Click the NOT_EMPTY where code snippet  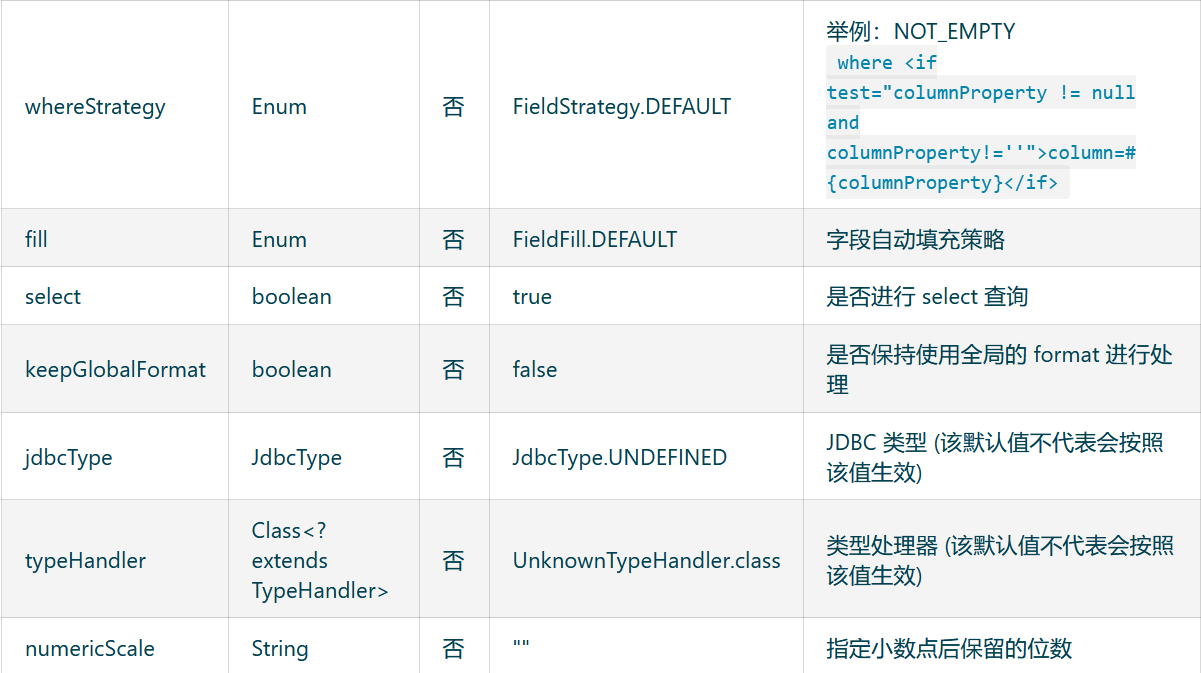(x=980, y=123)
